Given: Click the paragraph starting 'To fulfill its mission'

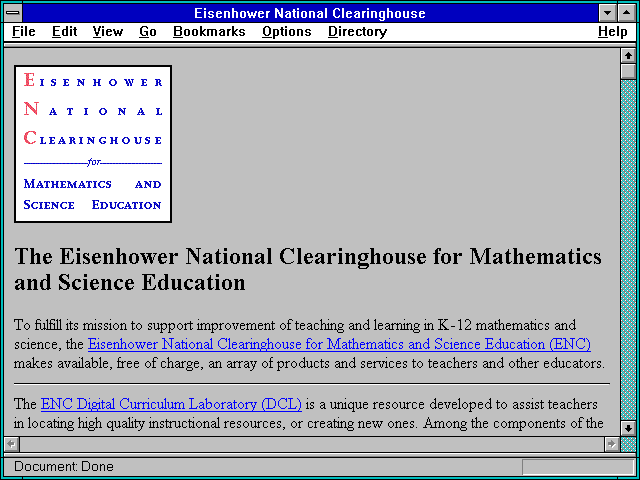Looking at the screenshot, I should pos(309,344).
